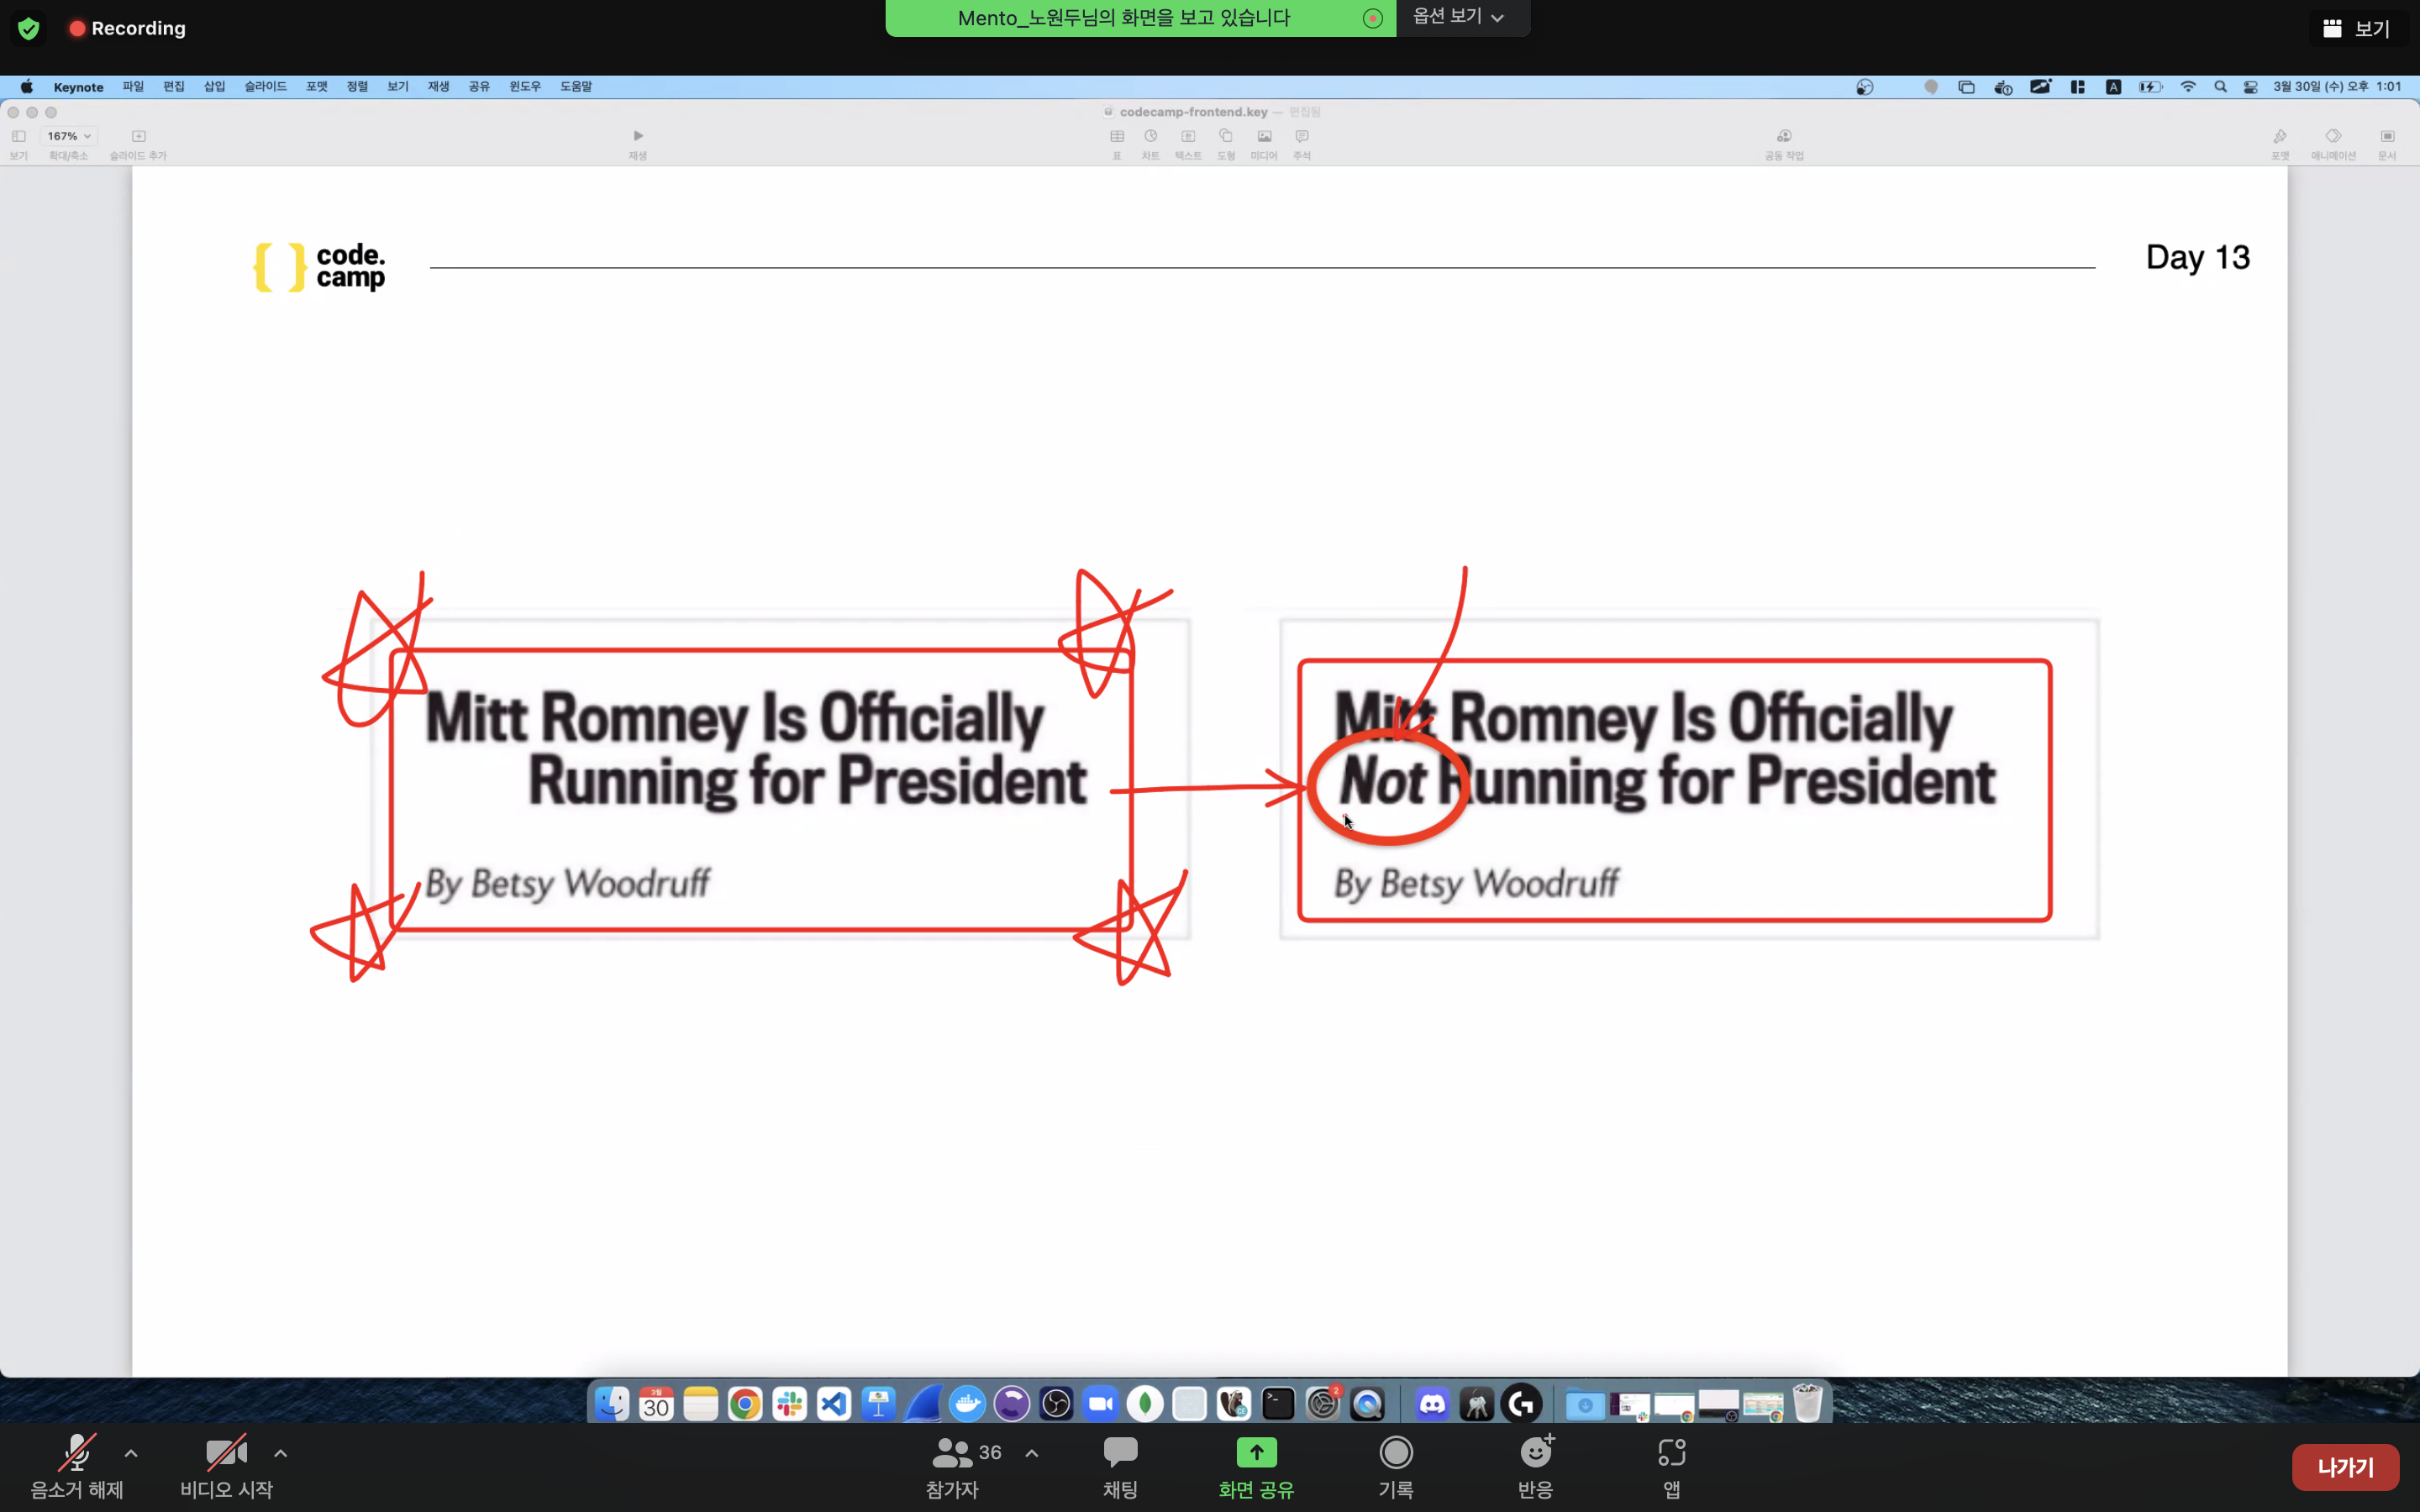
Task: Open the 슬라이드 menu in Keynote
Action: click(x=265, y=87)
